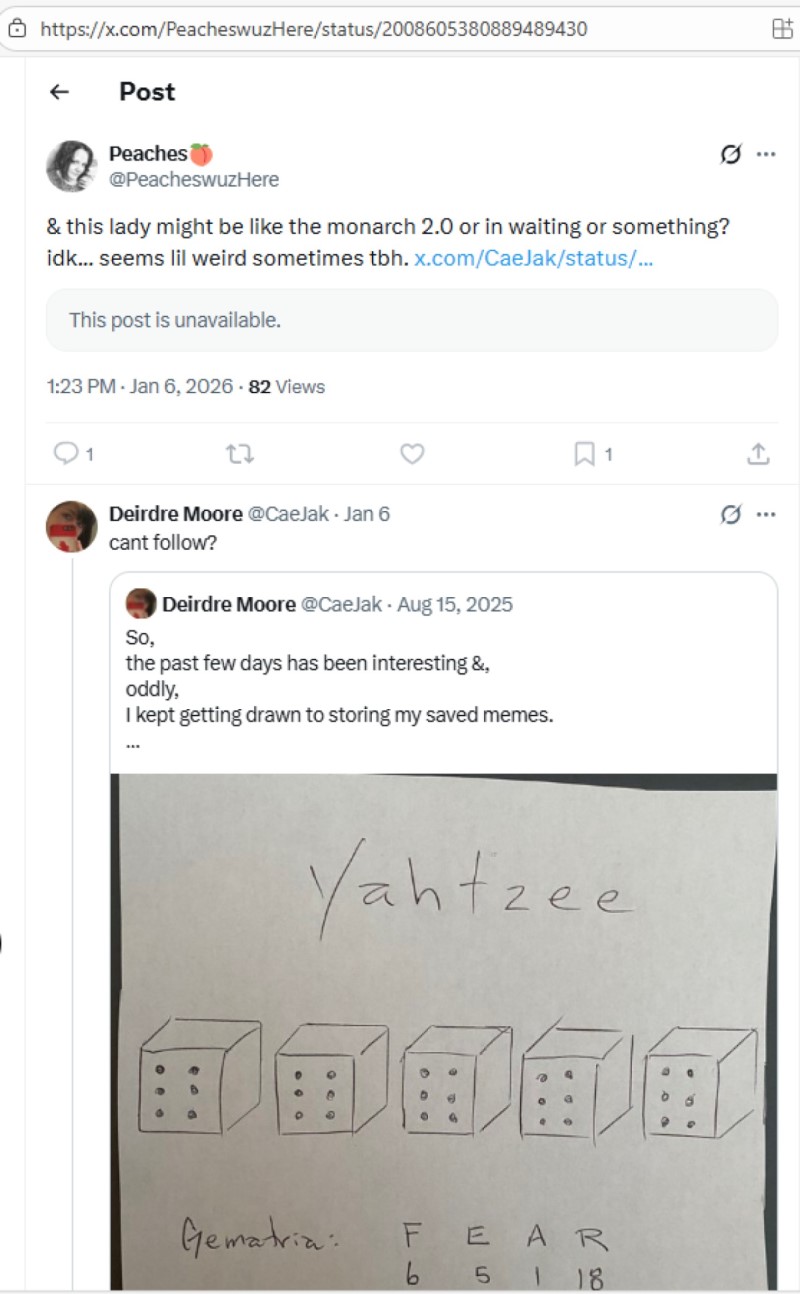Bookmark Peaches' post

[584, 454]
